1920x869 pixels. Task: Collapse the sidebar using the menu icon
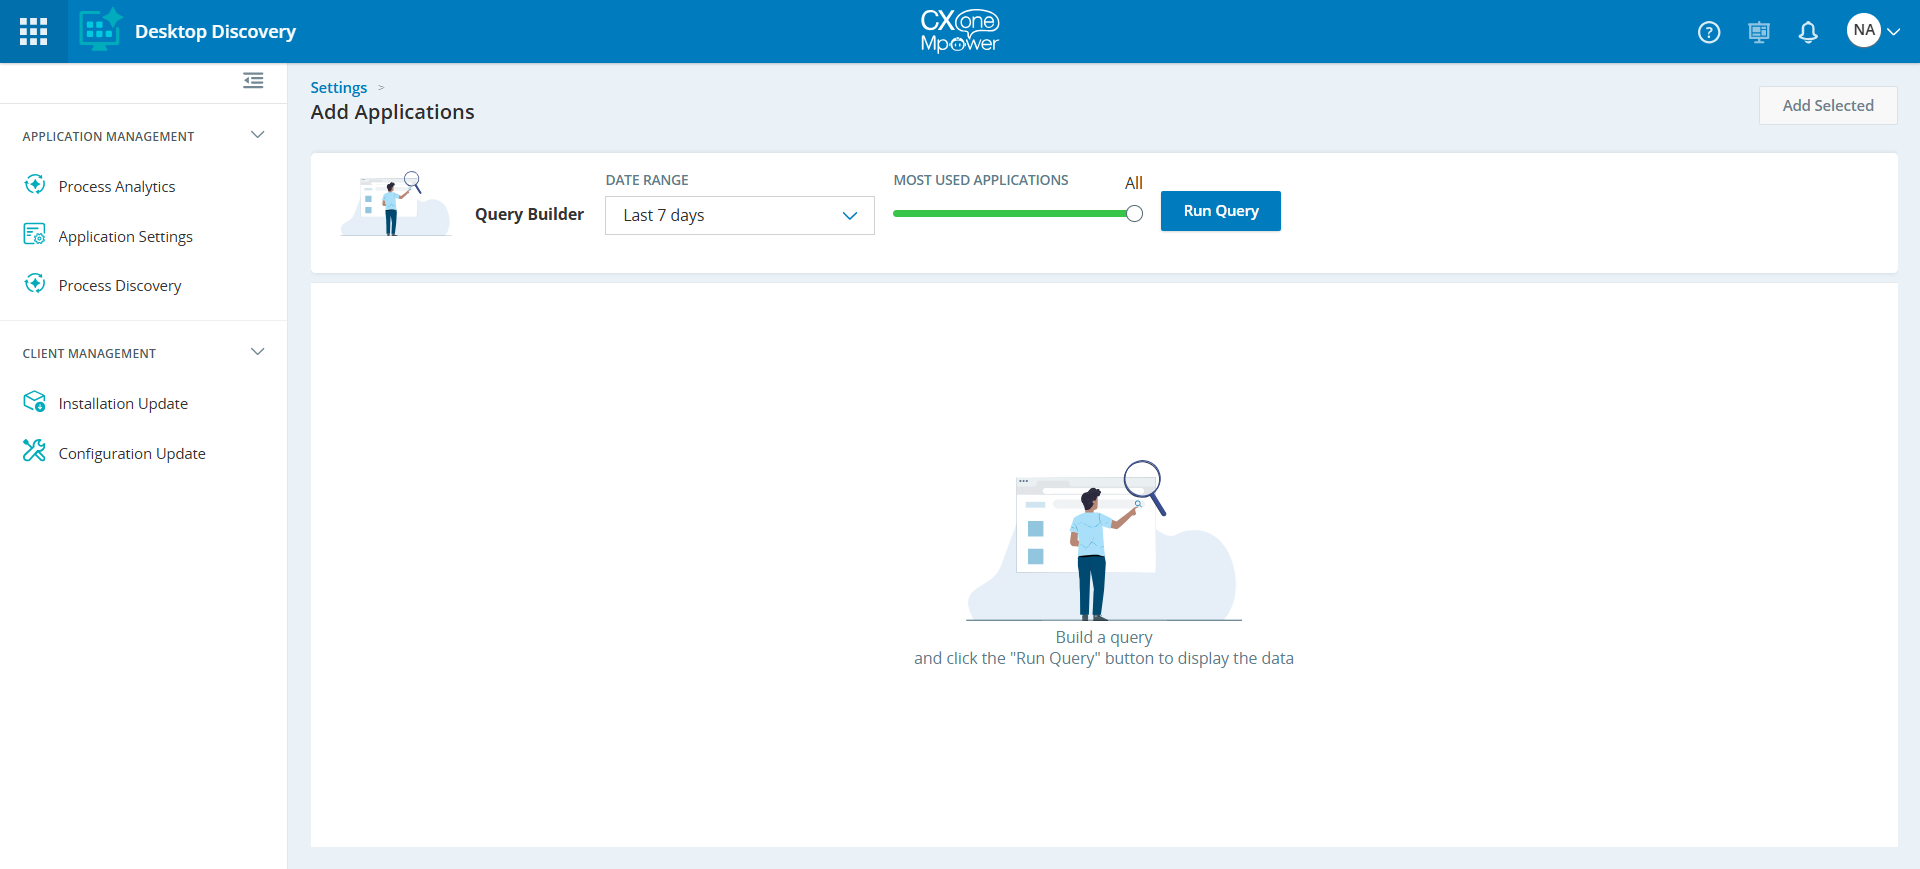(x=253, y=80)
